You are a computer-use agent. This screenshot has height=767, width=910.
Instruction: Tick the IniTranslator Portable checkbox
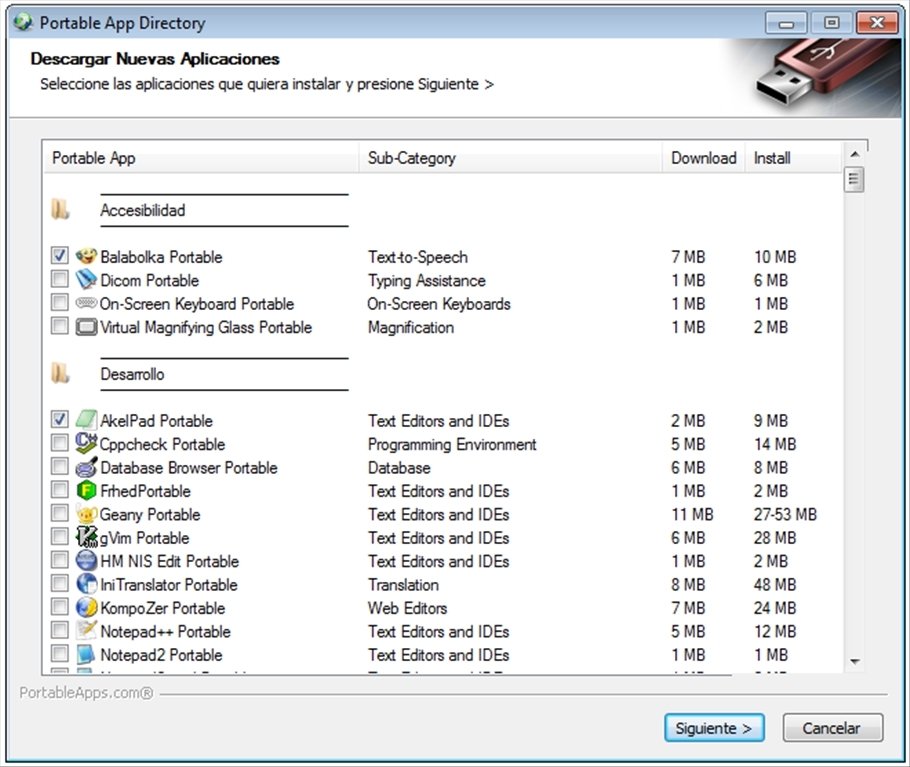(x=59, y=583)
